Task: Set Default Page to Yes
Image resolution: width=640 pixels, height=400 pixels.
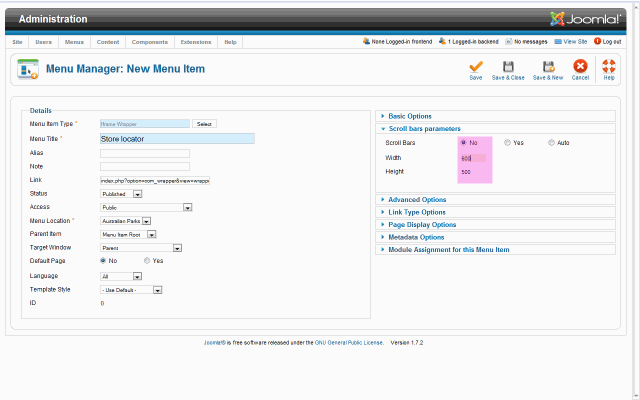Action: 148,261
